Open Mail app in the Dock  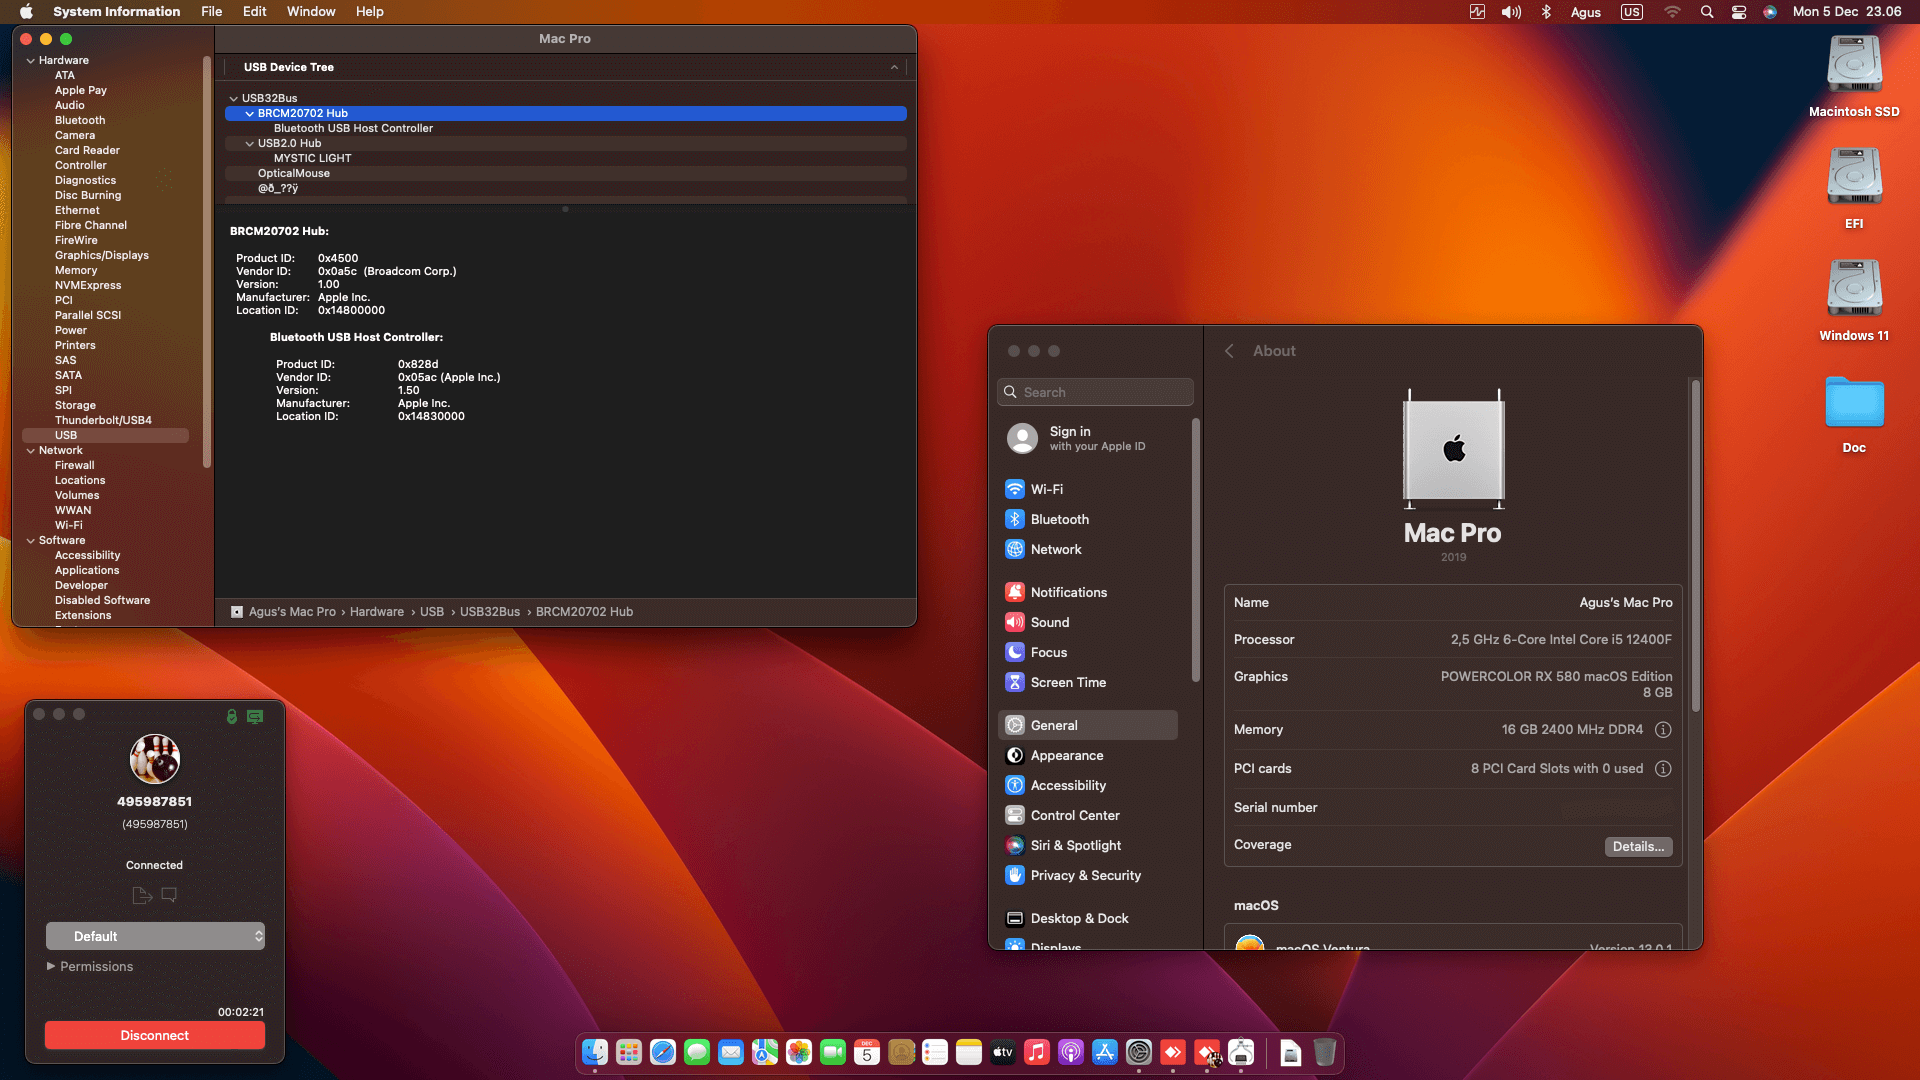[x=731, y=1052]
